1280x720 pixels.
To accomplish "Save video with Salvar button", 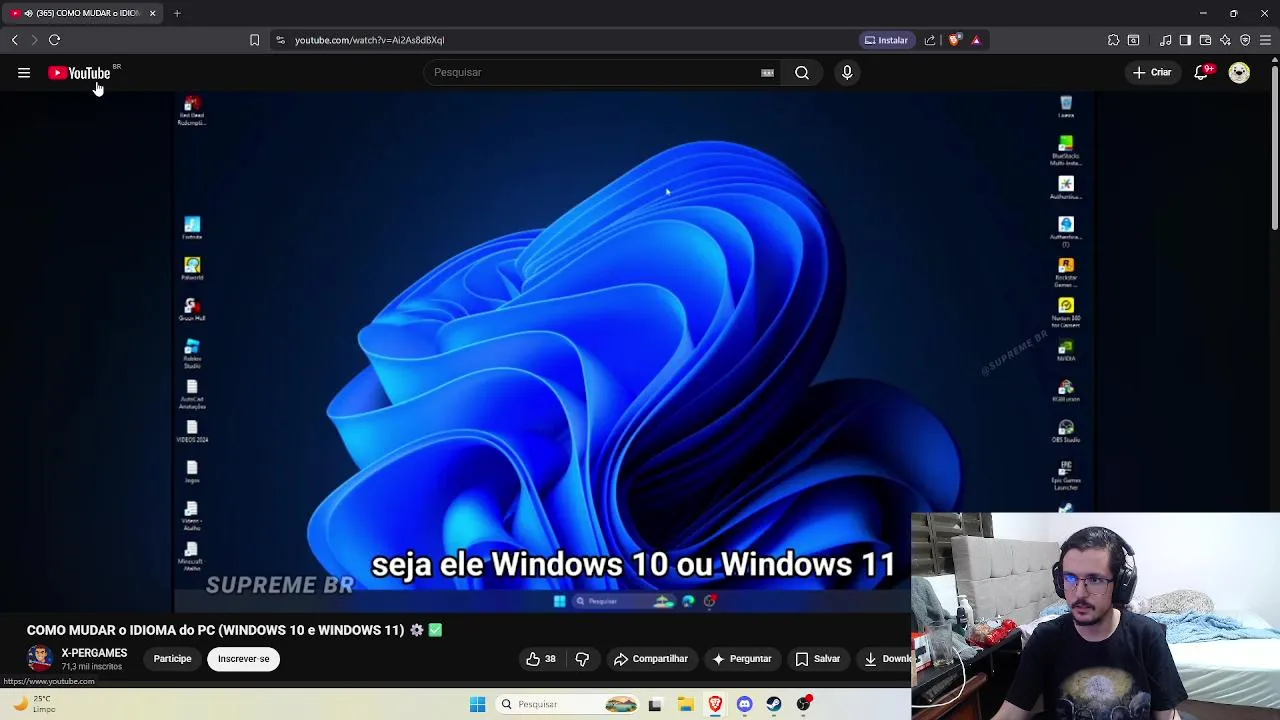I will pos(817,659).
